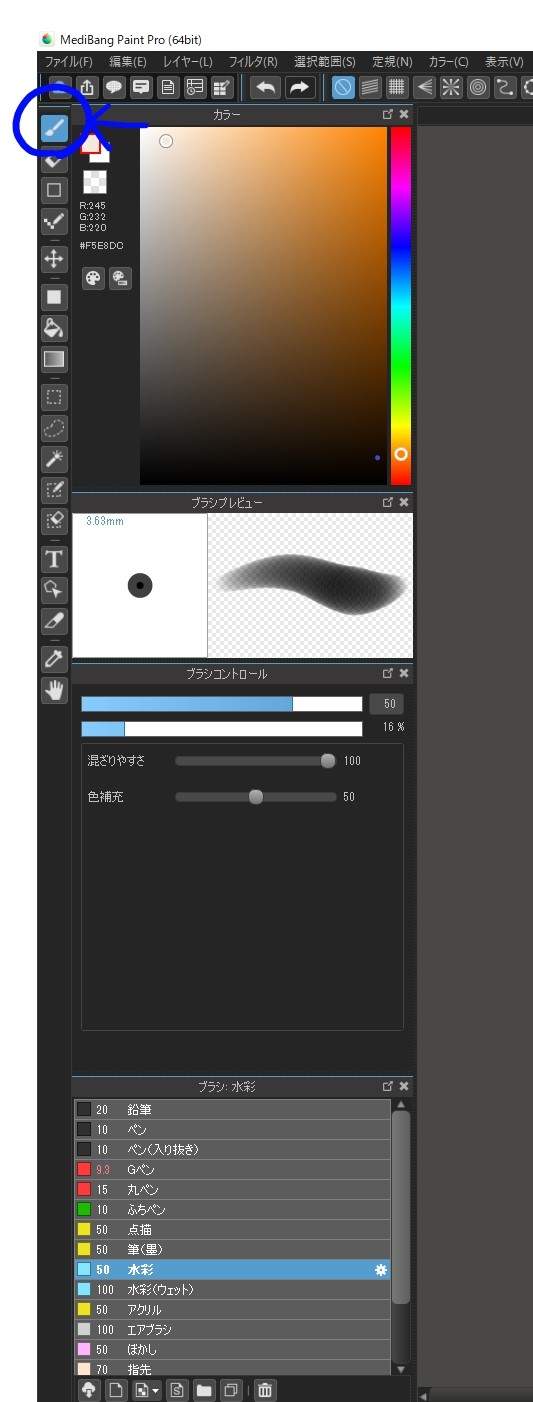Enable curve snap
The height and width of the screenshot is (1402, 533).
[505, 87]
